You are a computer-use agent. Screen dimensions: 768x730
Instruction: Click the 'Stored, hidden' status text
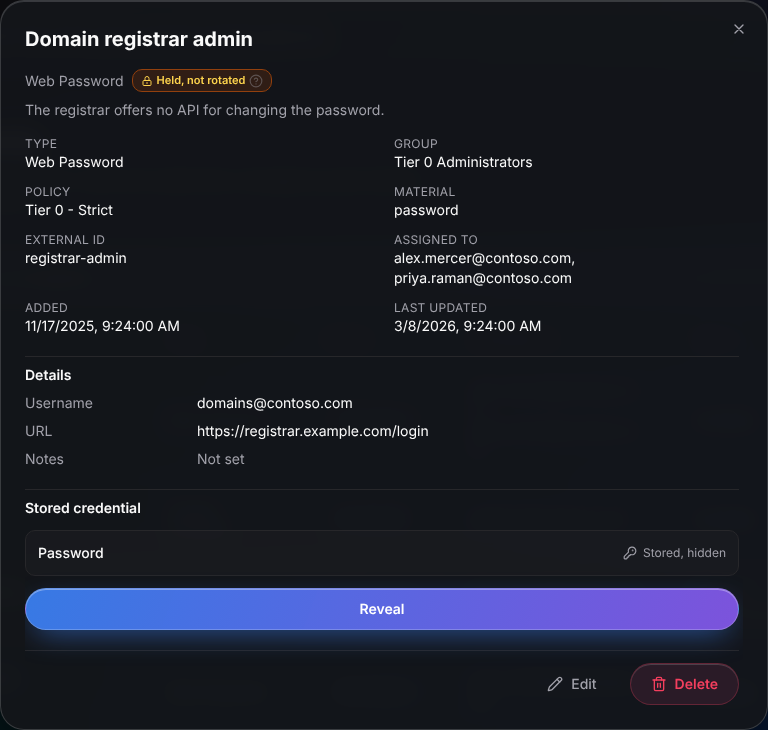684,553
